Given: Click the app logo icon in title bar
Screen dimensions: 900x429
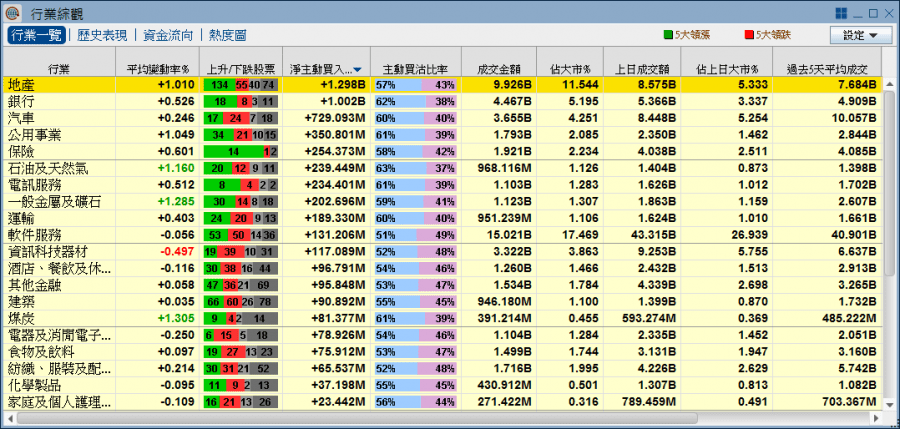Looking at the screenshot, I should click(12, 12).
